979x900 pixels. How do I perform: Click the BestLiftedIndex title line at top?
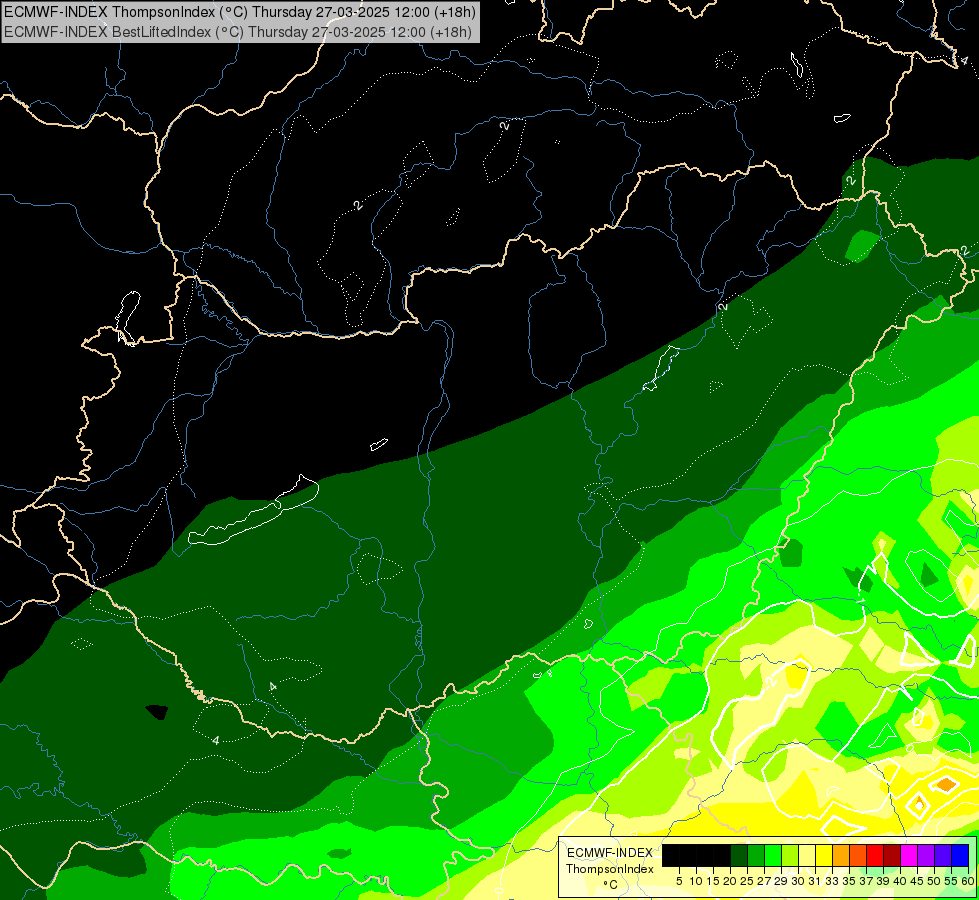[238, 31]
